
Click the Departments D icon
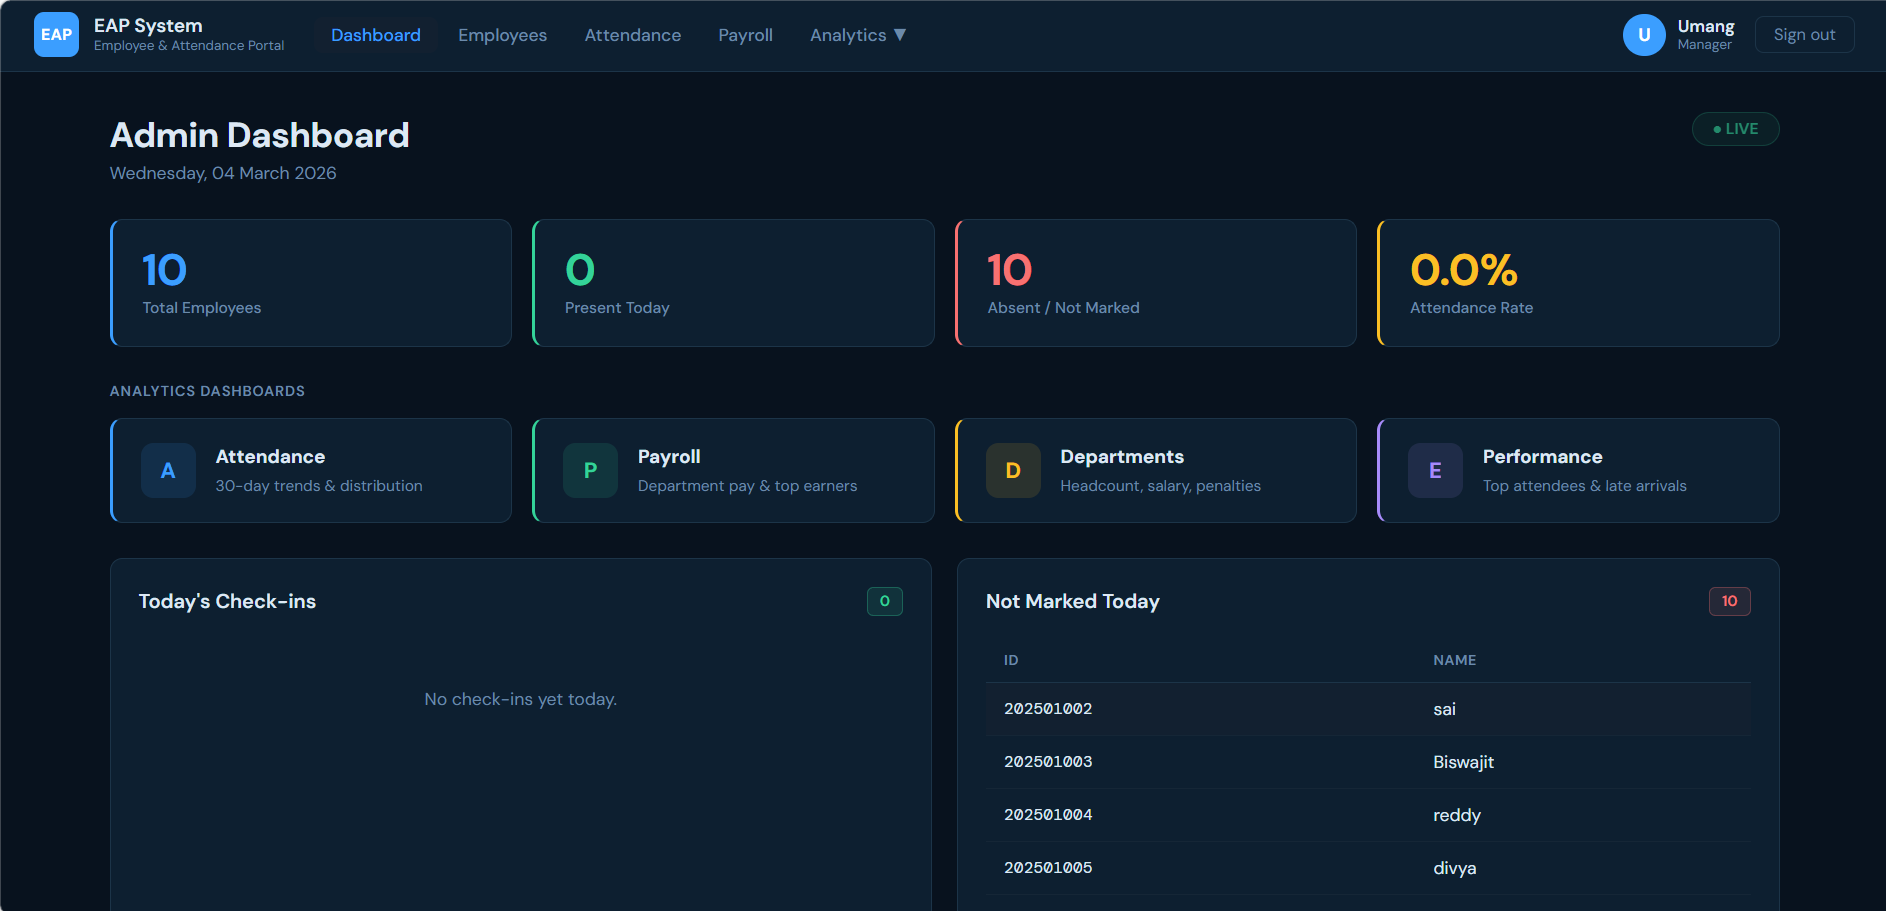point(1012,470)
